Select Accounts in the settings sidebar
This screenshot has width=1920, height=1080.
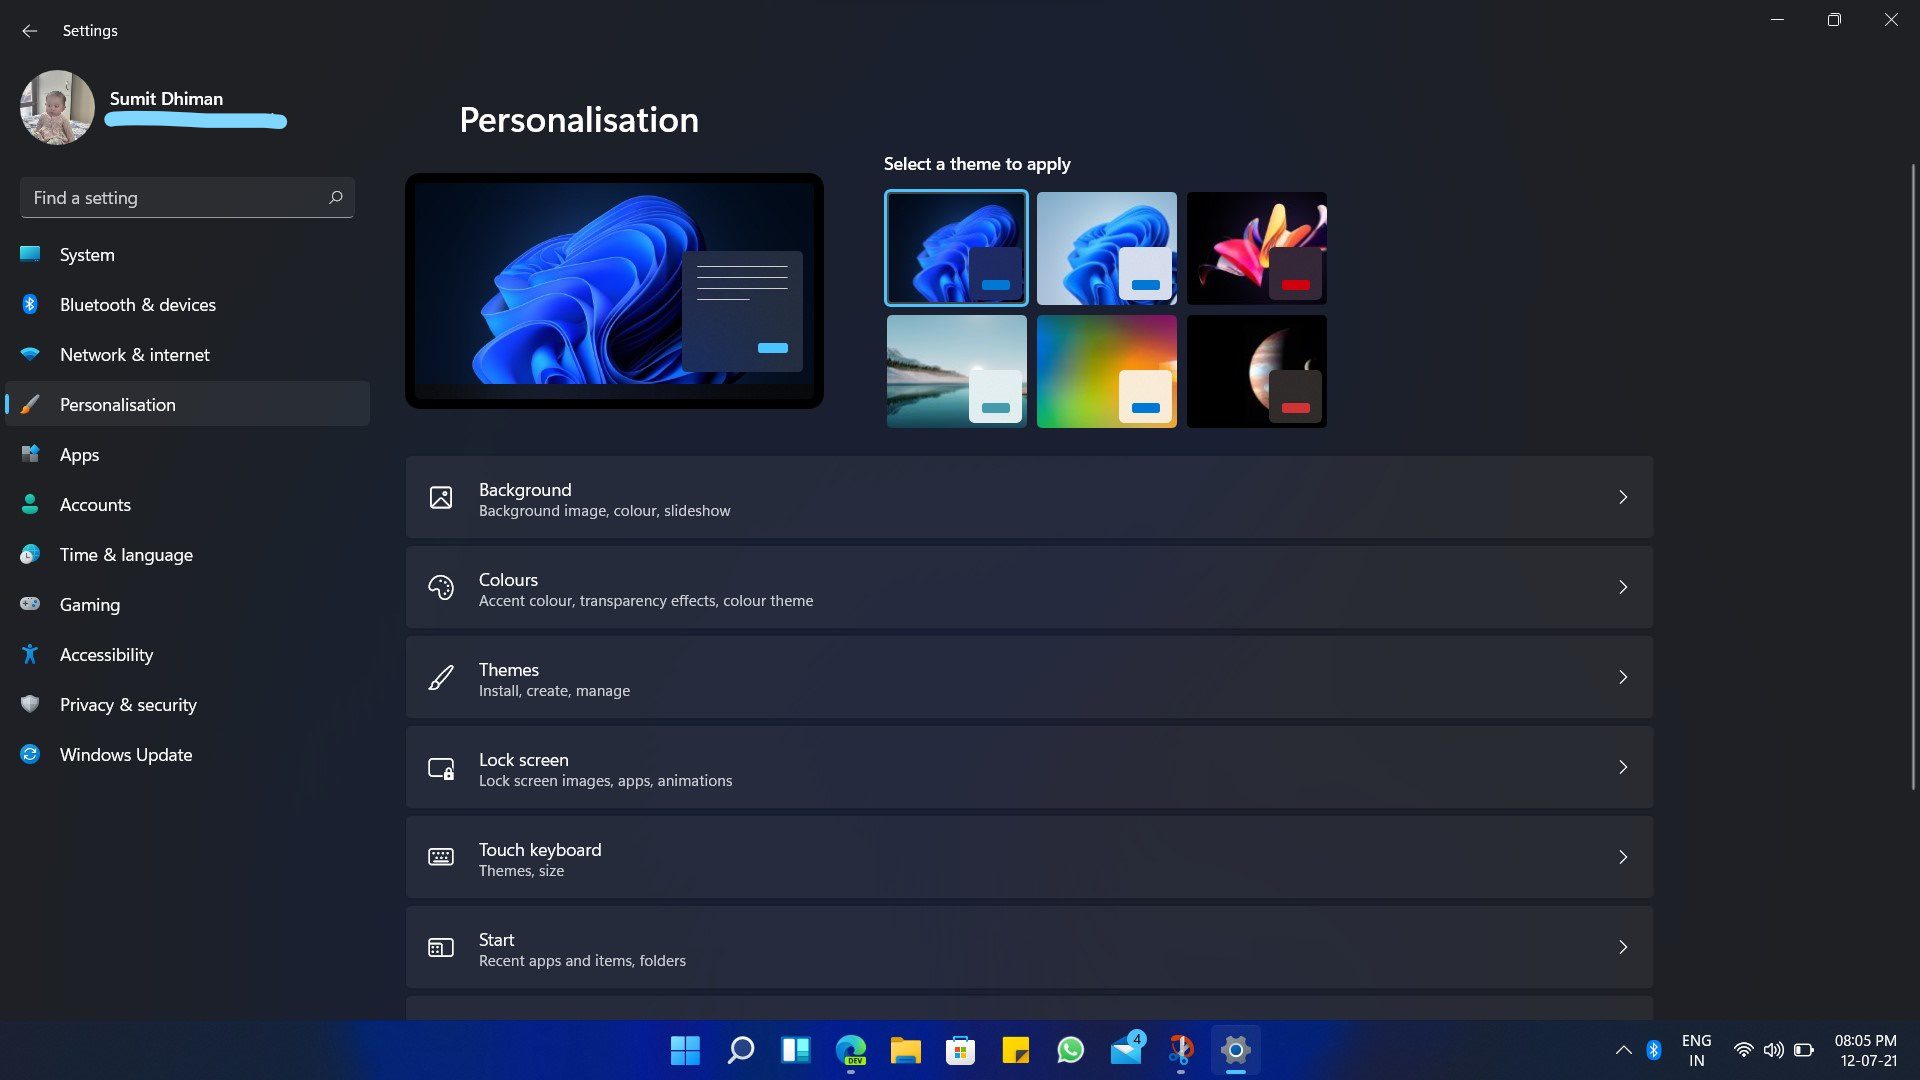95,504
